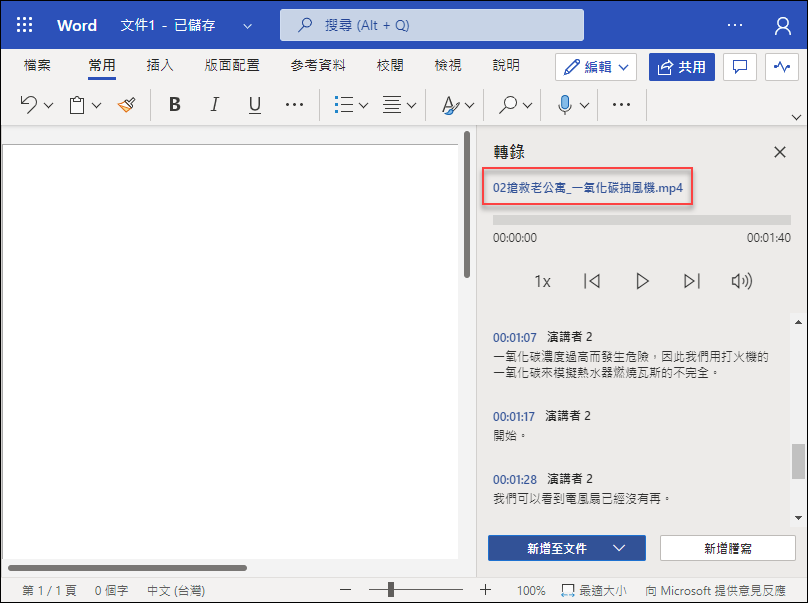Click the 新增謄寫 button
The height and width of the screenshot is (603, 808).
click(x=728, y=548)
